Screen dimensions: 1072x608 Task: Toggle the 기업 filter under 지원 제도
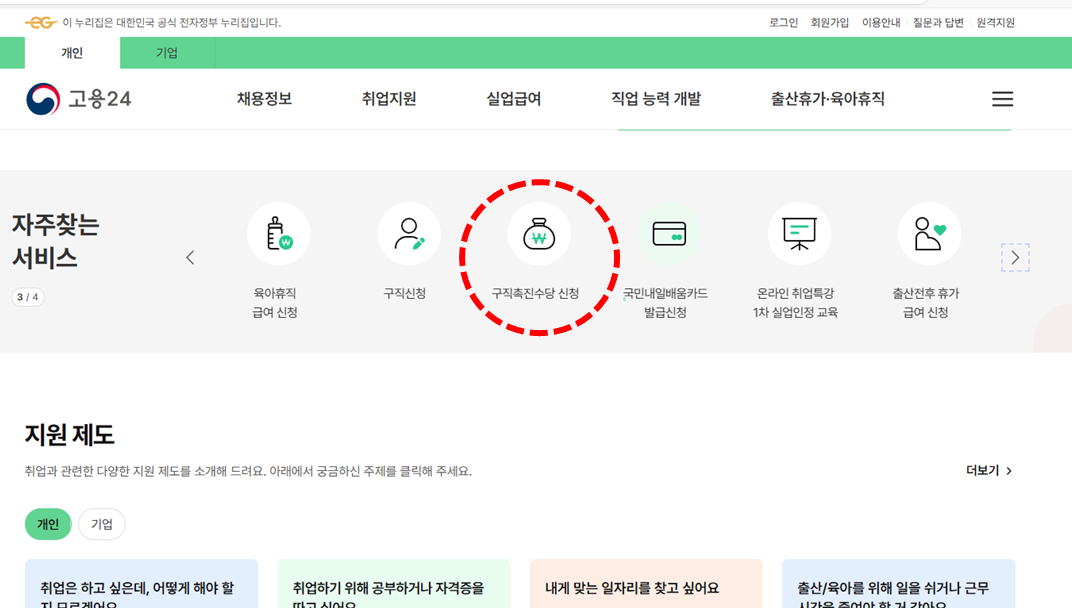click(101, 524)
